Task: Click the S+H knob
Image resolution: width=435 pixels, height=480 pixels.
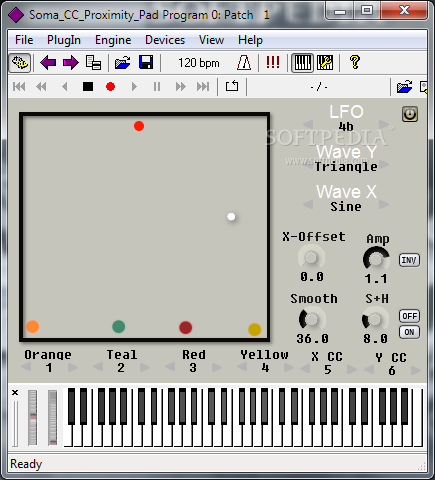Action: [375, 319]
